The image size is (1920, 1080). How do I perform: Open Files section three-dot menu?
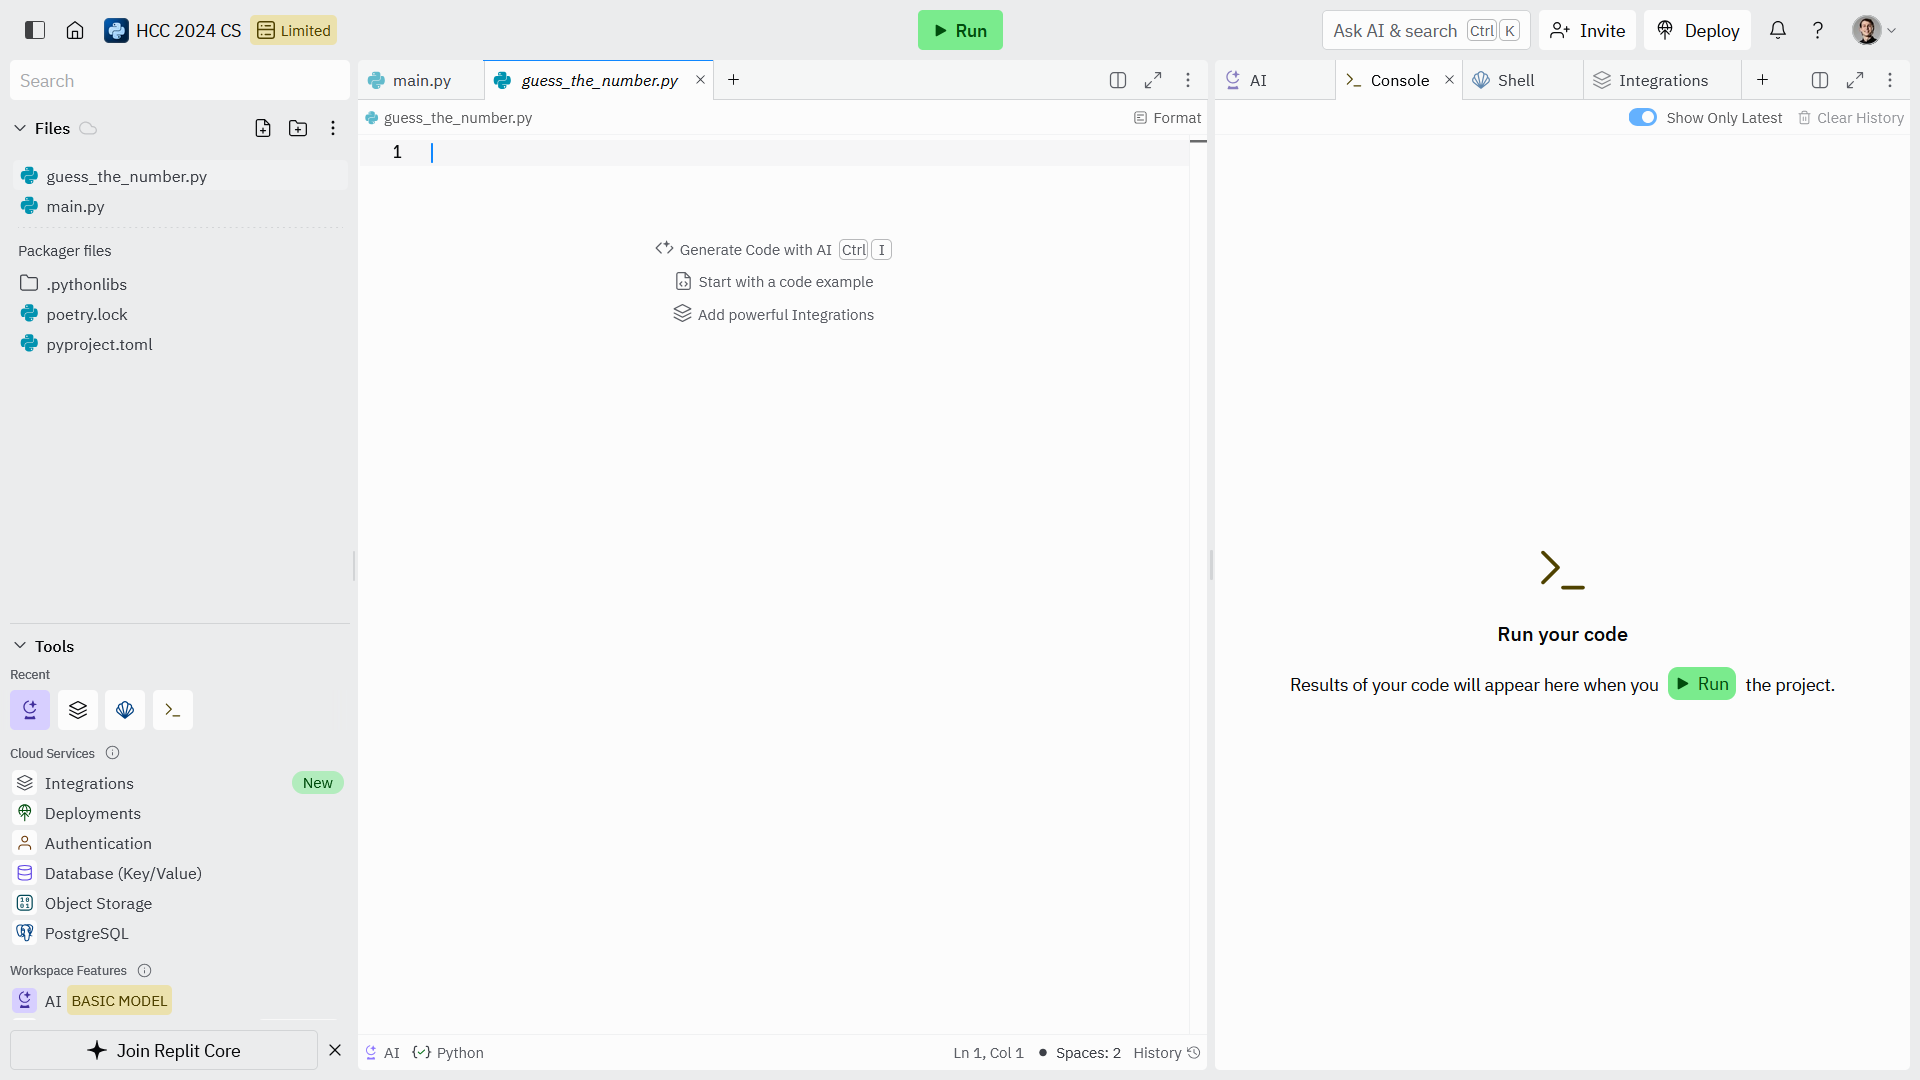click(x=333, y=128)
